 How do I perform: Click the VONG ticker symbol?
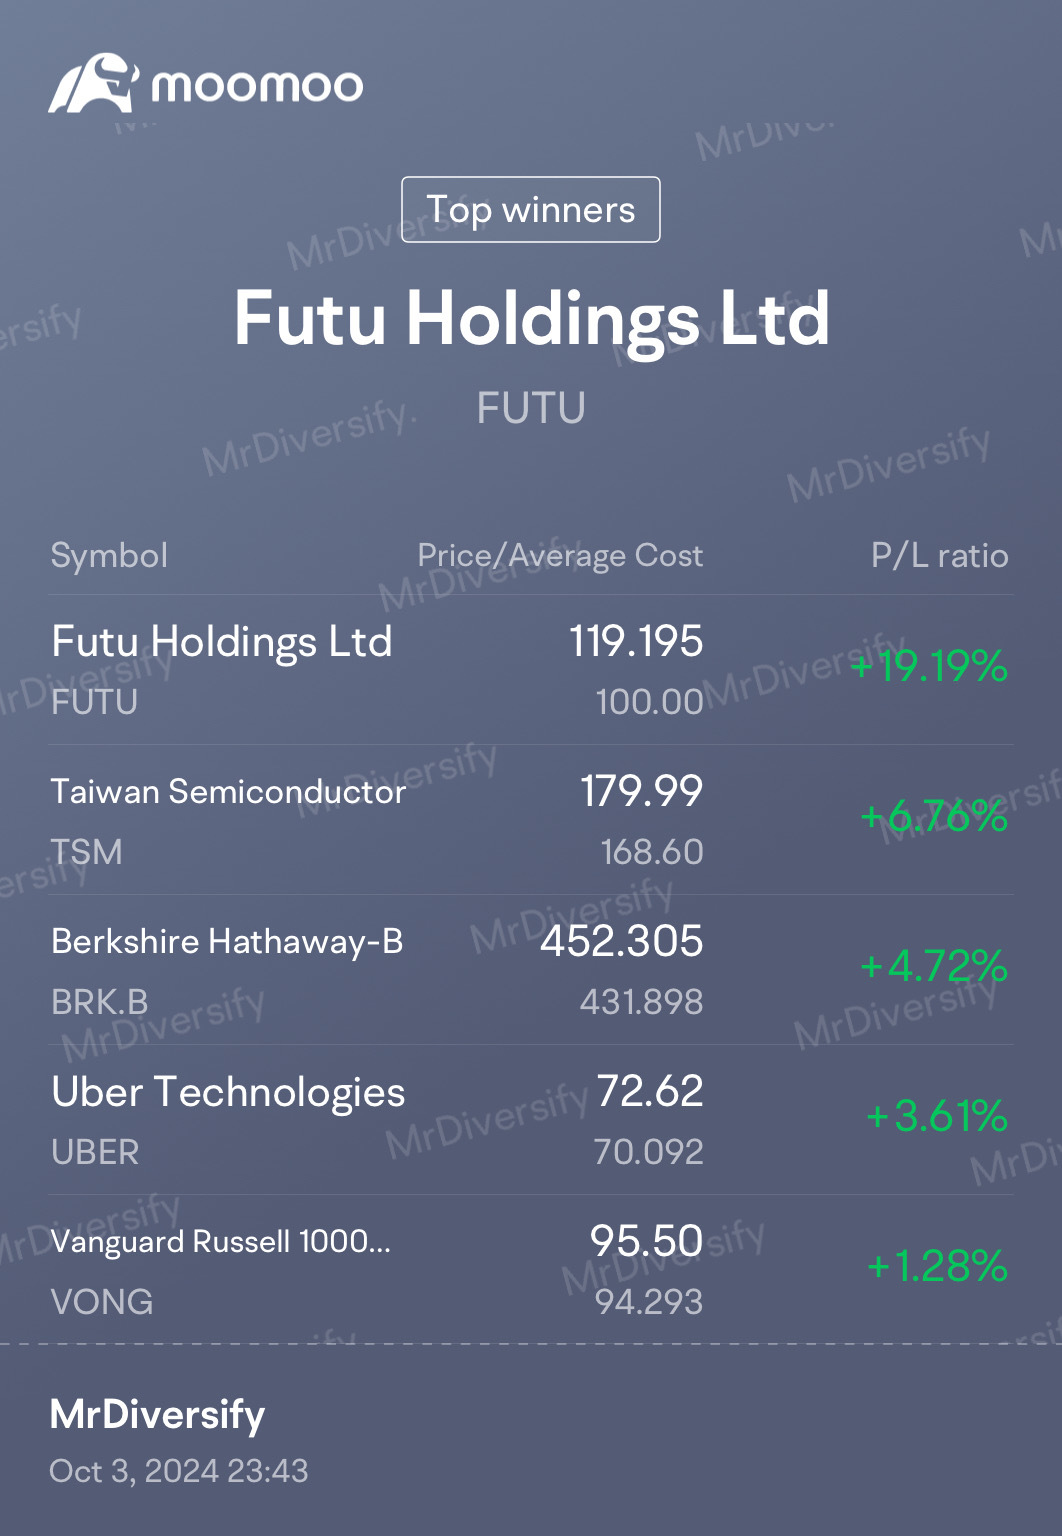(x=102, y=1302)
